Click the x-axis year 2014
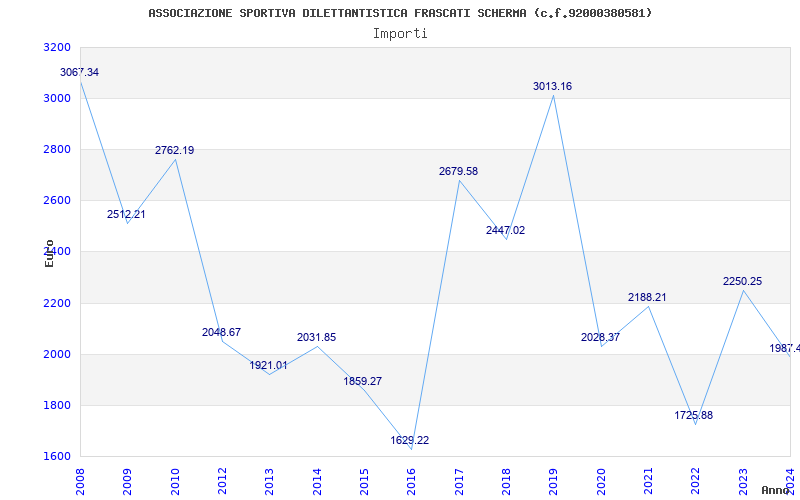Viewport: 800px width, 500px height. 317,482
